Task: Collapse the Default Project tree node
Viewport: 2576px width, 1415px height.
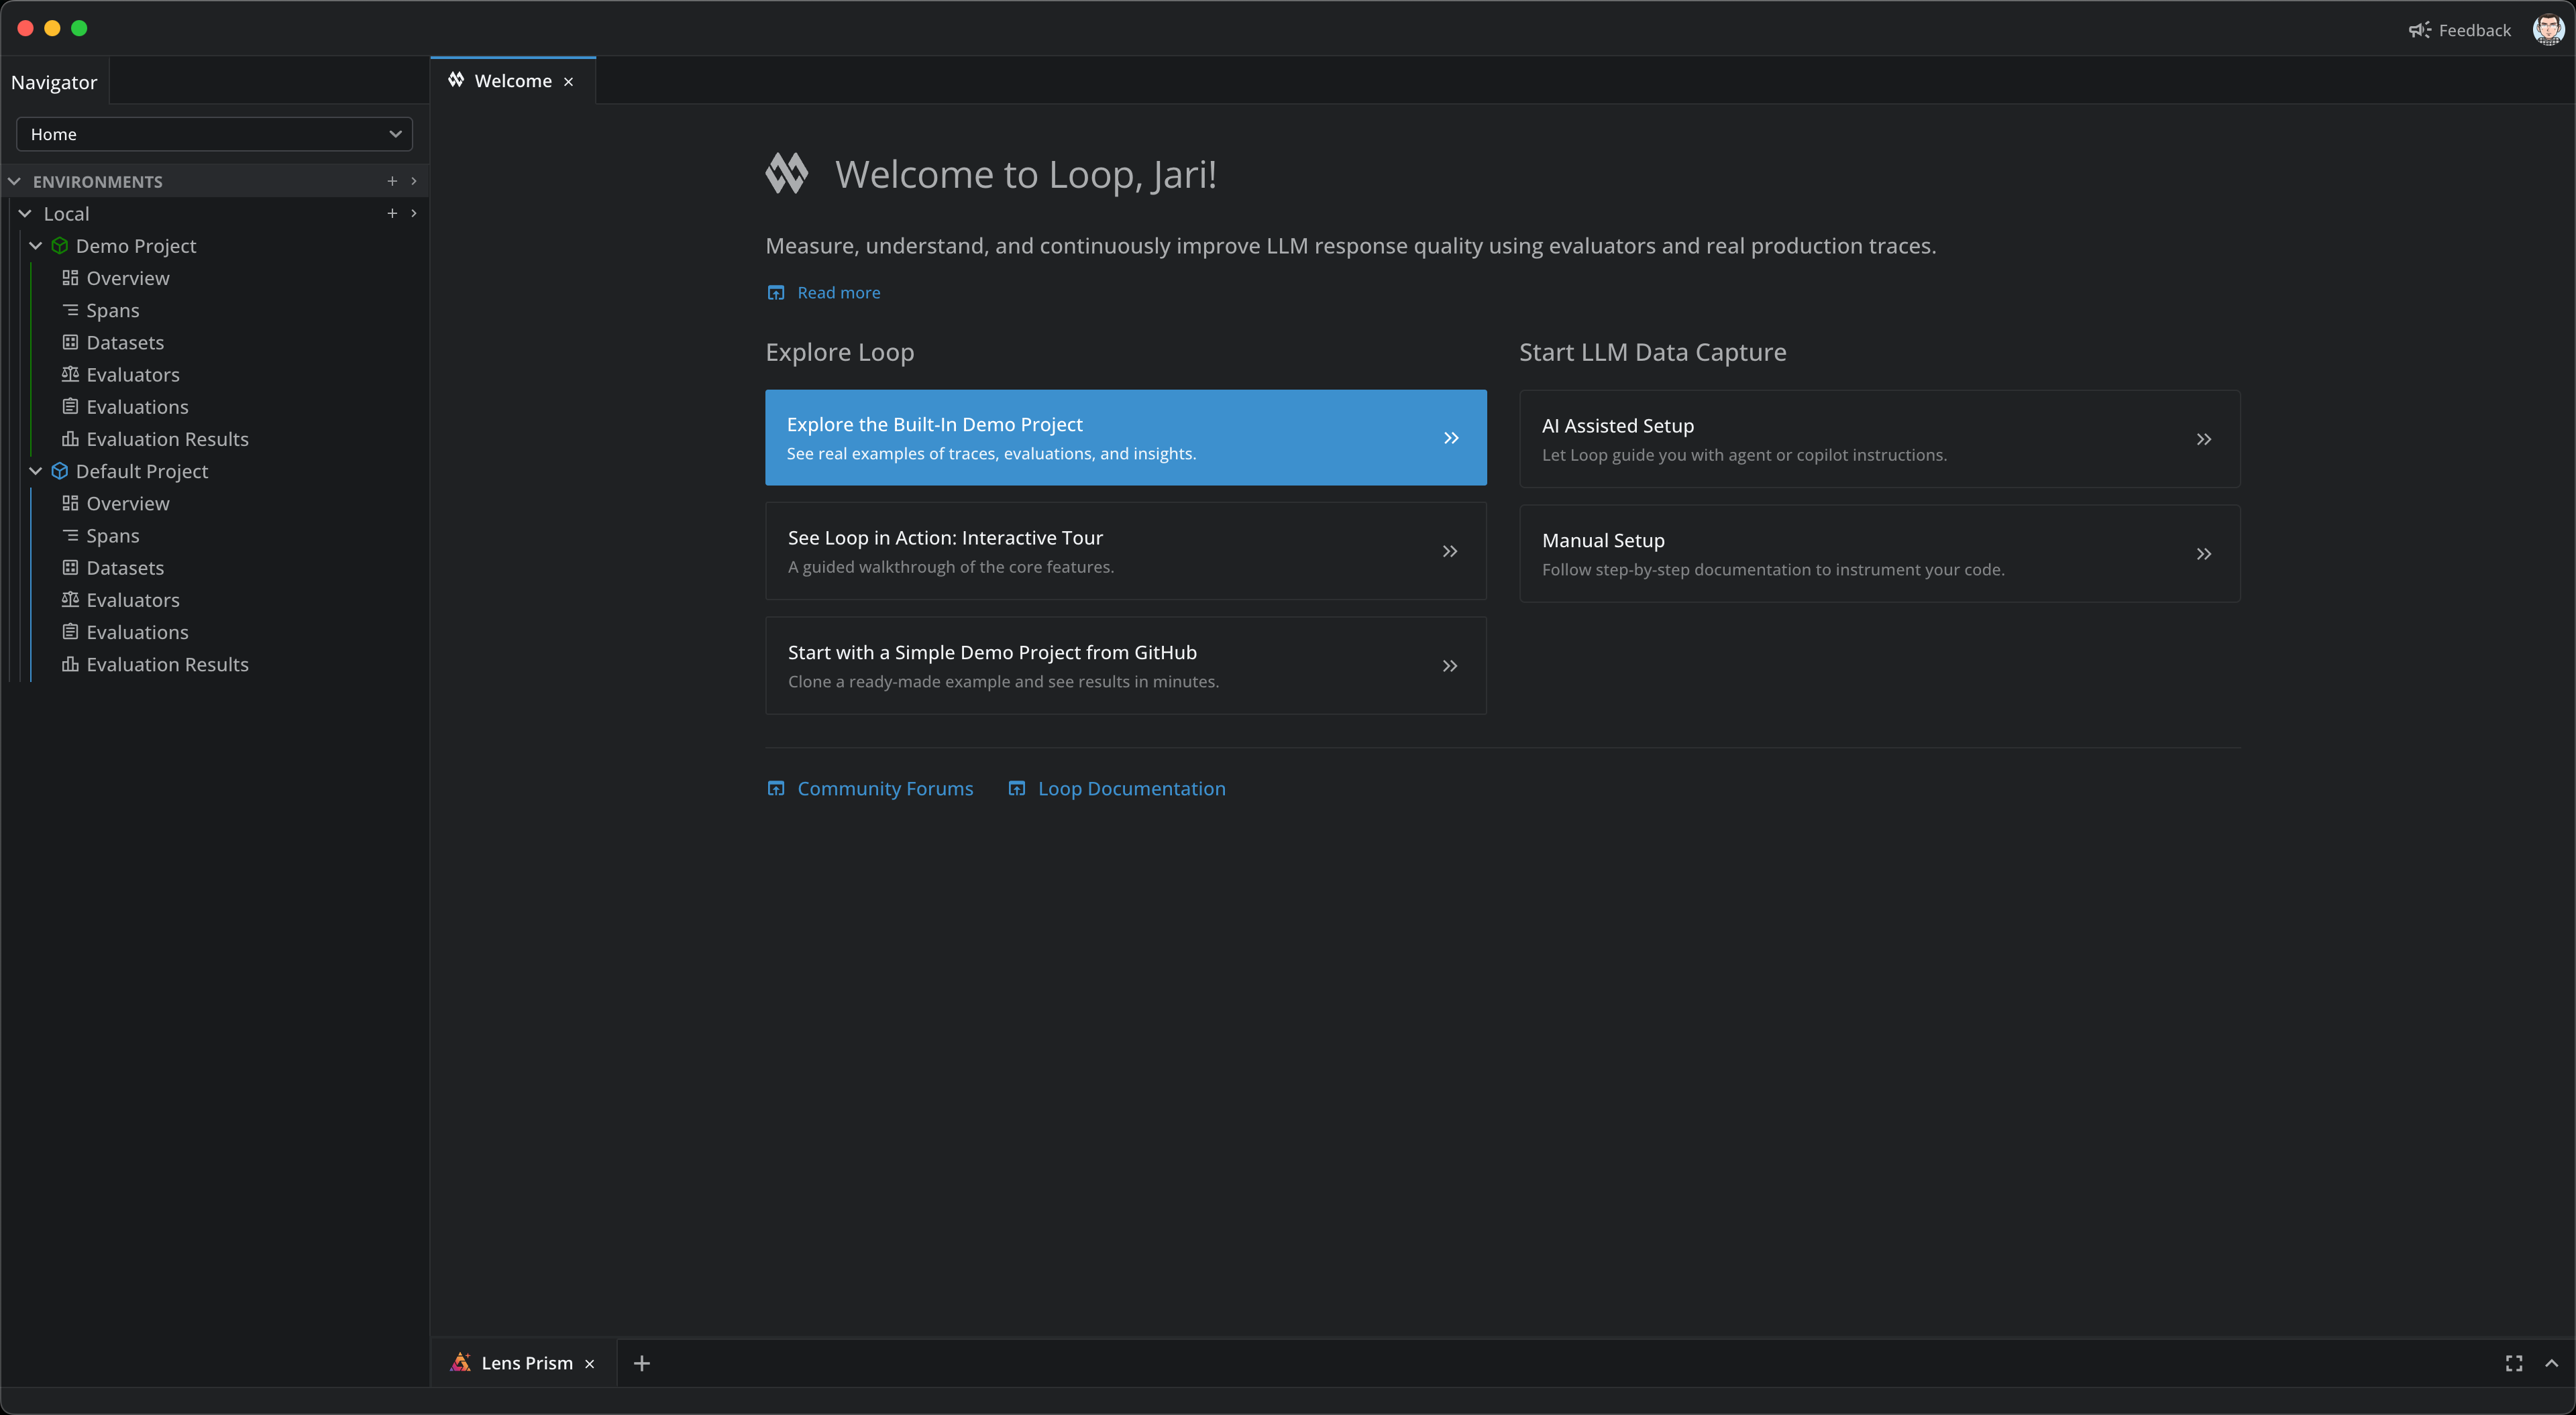Action: [36, 471]
